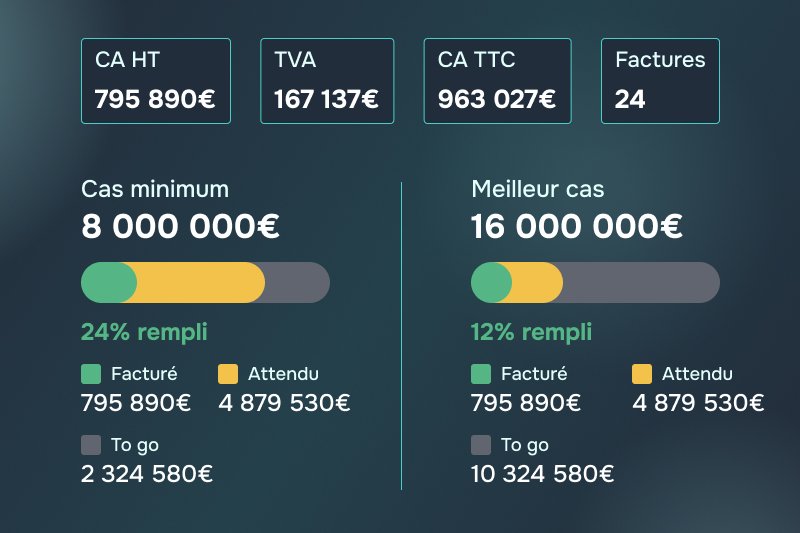The width and height of the screenshot is (800, 533).
Task: Select the 24% rempli label
Action: coord(144,333)
